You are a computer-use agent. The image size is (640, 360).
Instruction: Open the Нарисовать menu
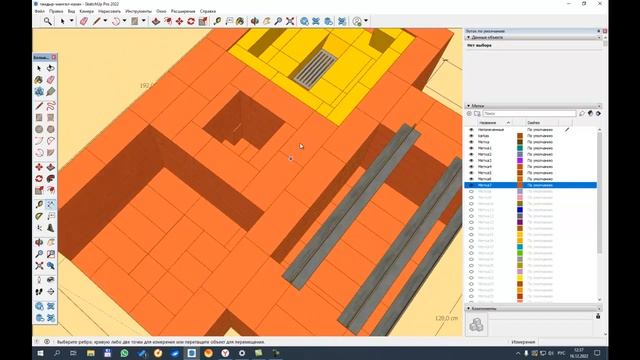(109, 11)
